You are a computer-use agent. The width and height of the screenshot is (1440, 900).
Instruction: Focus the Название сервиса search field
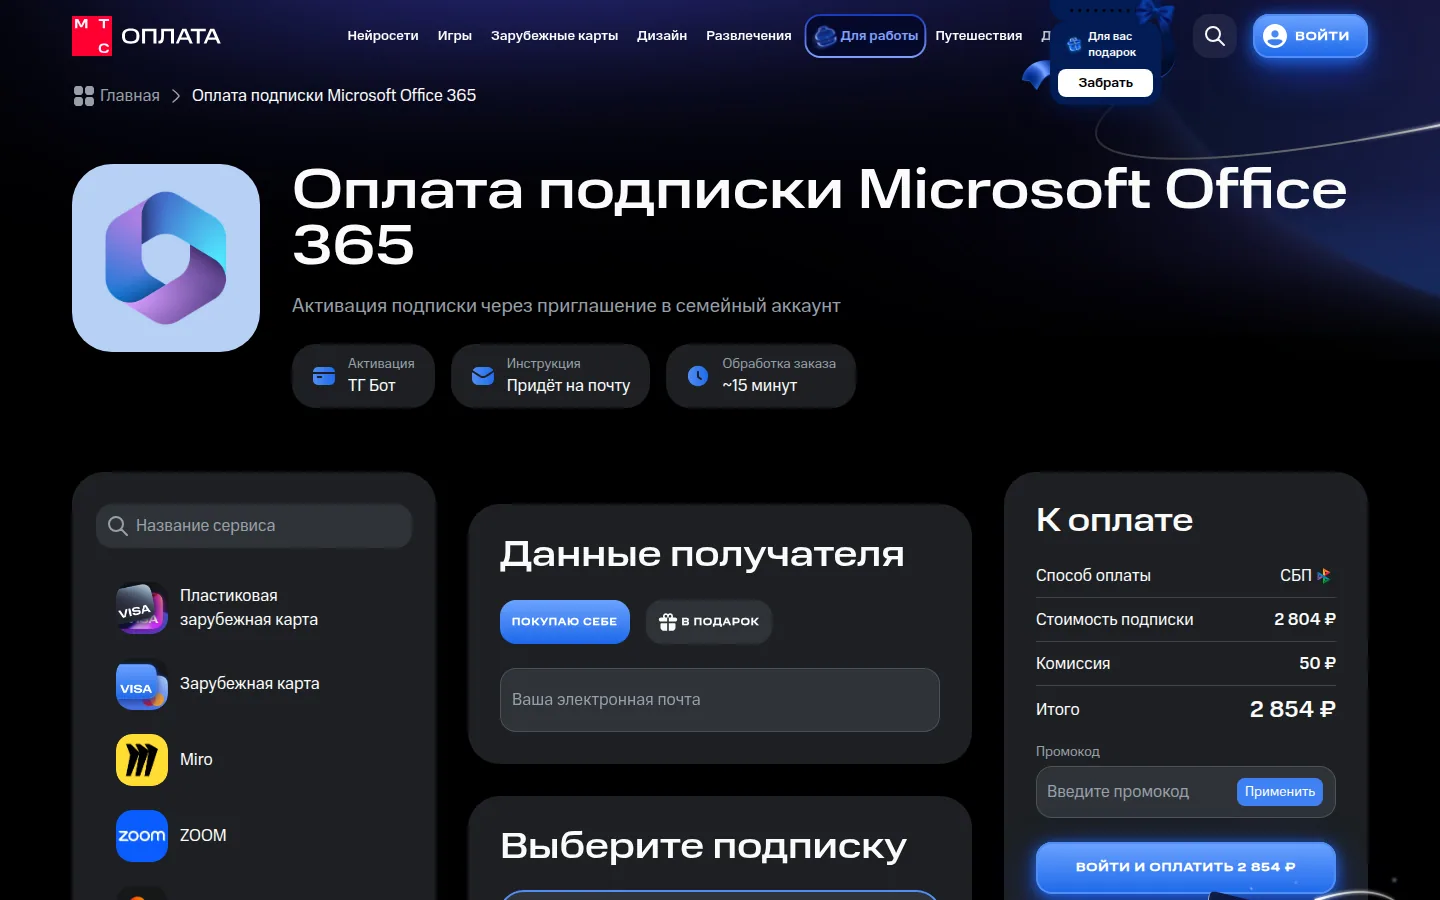(254, 526)
